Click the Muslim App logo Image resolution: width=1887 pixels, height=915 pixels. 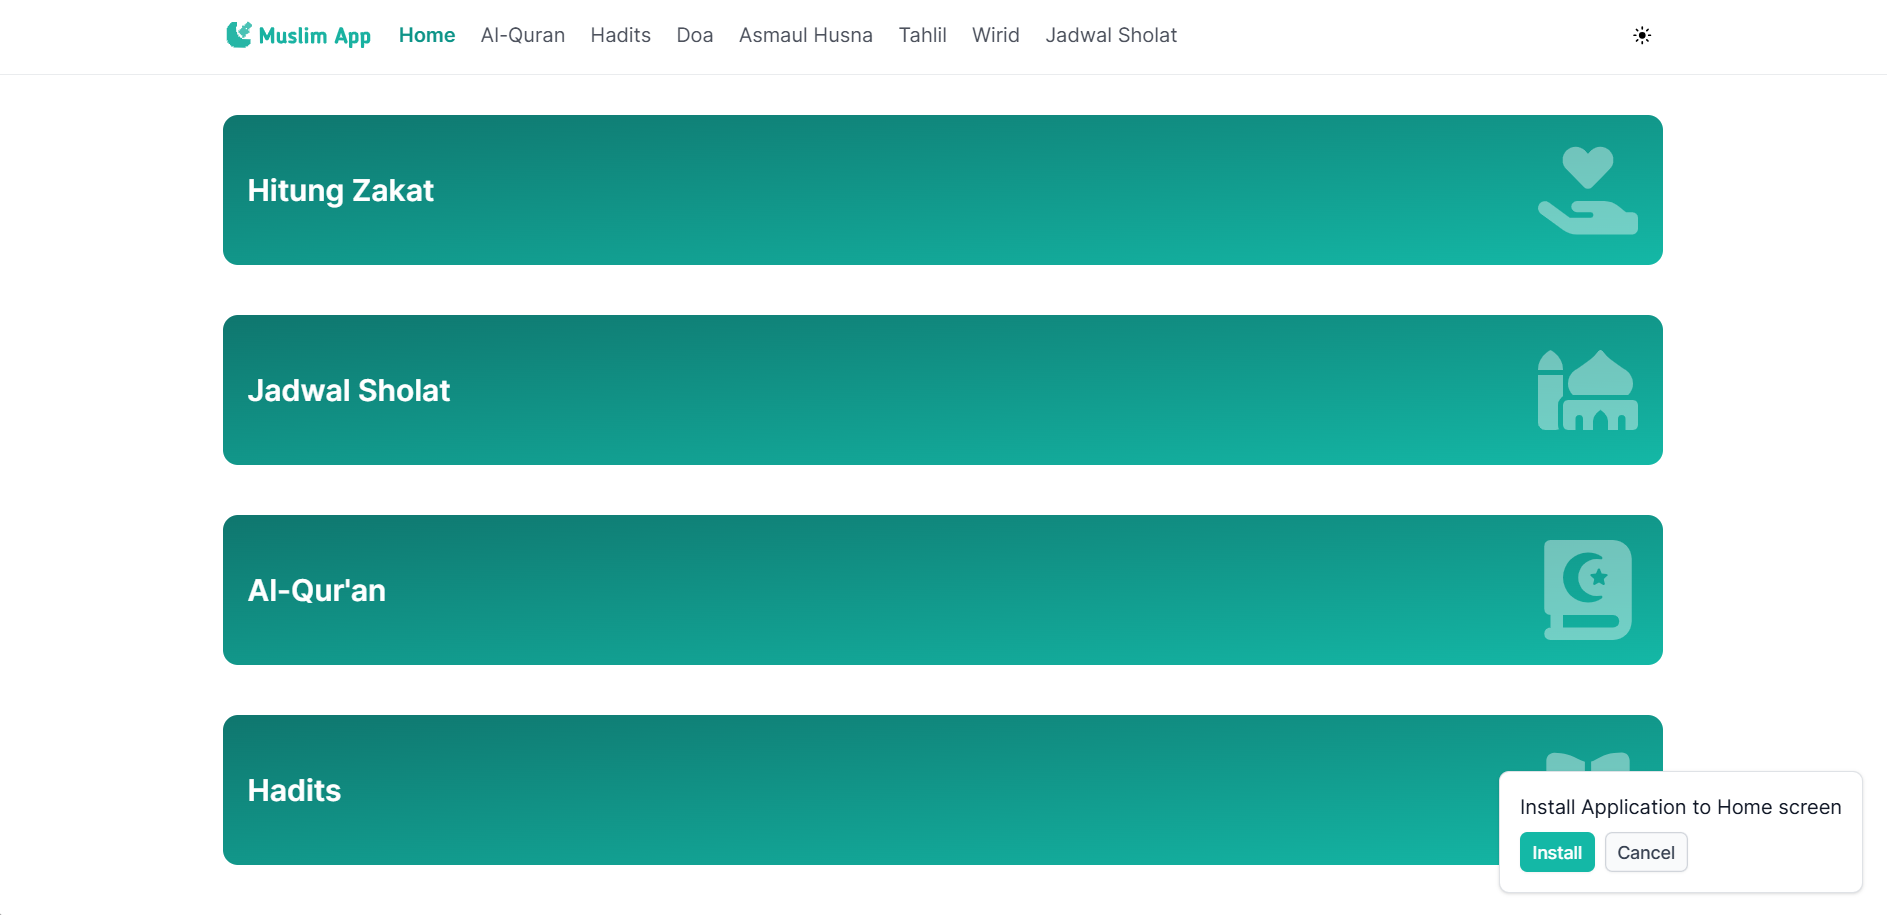(298, 35)
